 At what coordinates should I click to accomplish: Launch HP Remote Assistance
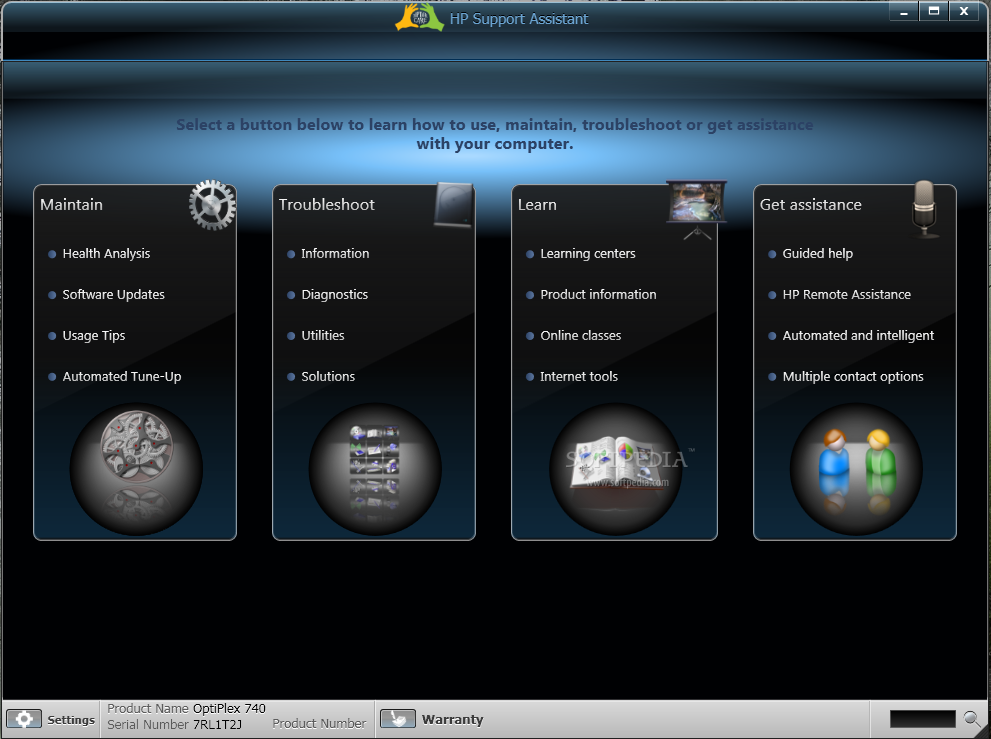tap(847, 295)
